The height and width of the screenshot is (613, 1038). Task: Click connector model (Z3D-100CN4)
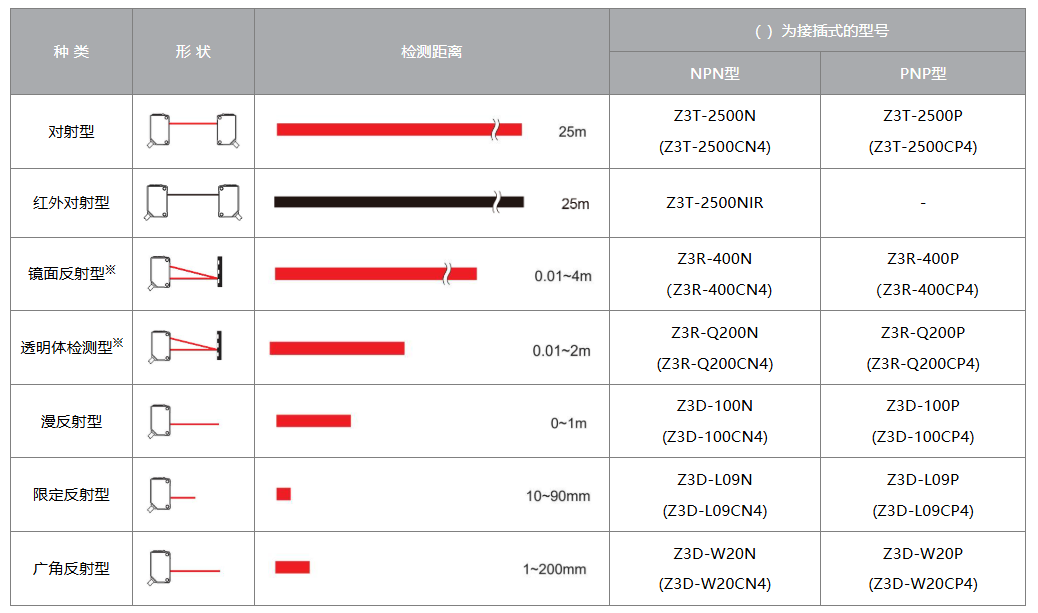[x=715, y=437]
